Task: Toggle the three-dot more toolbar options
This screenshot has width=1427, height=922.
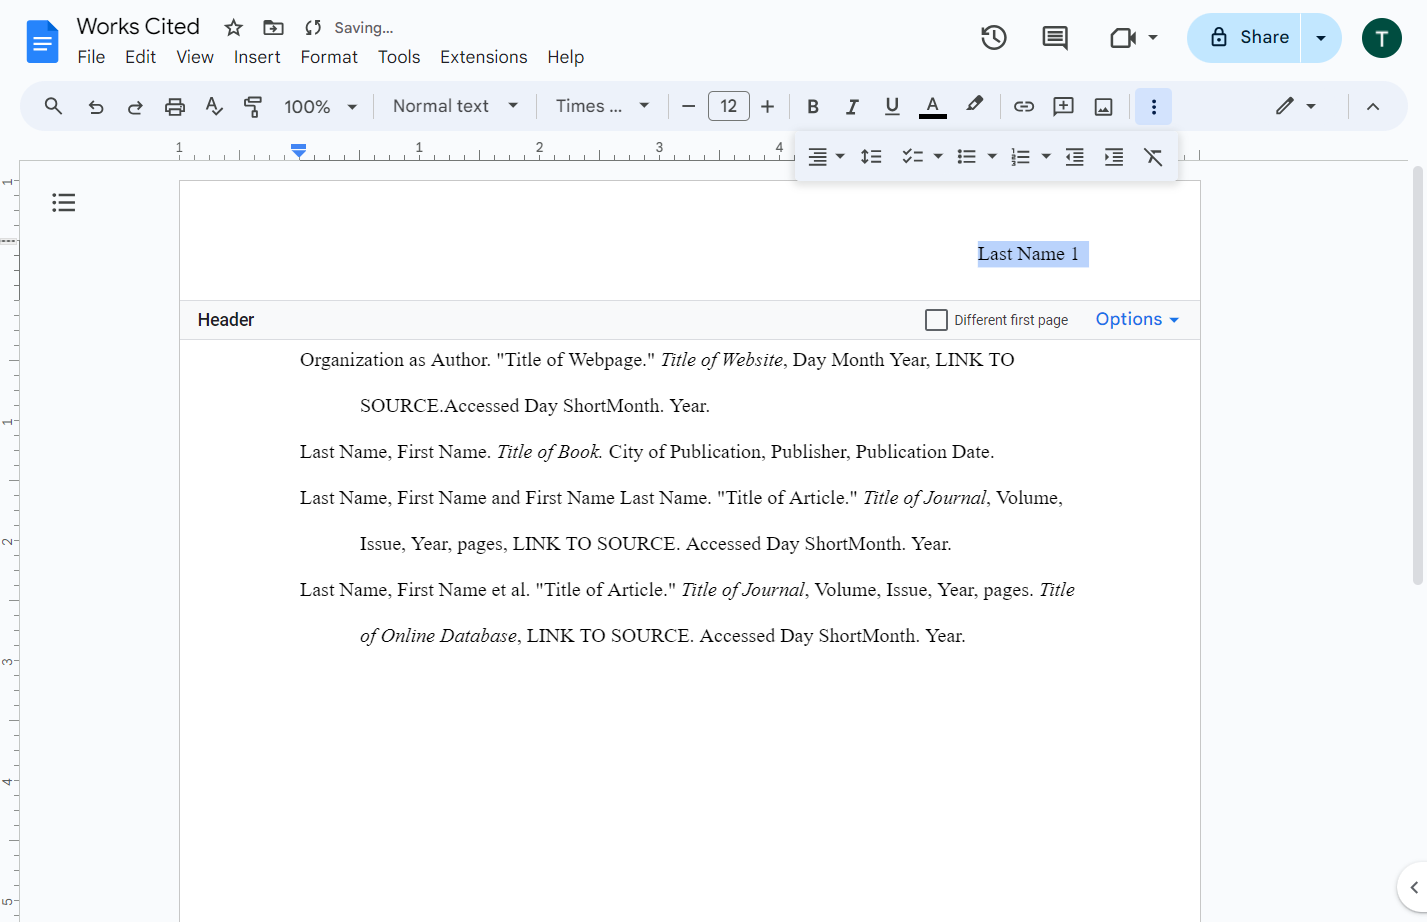Action: point(1154,106)
